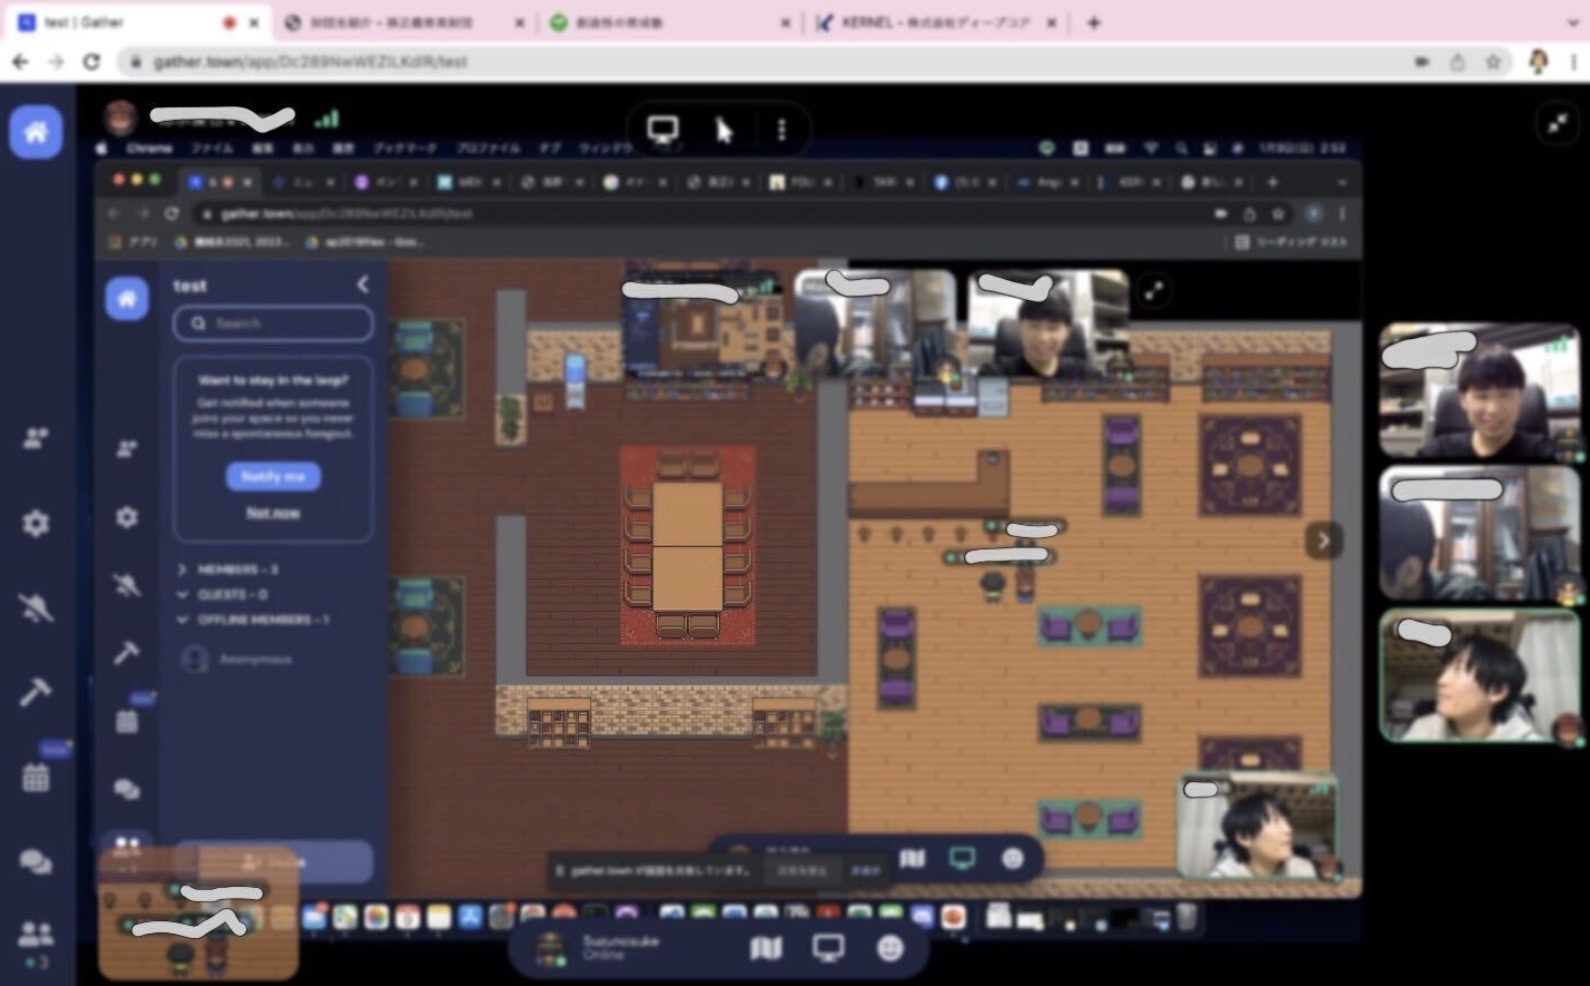Click the monitor icon above the shared screen
This screenshot has height=986, width=1590.
pos(663,130)
